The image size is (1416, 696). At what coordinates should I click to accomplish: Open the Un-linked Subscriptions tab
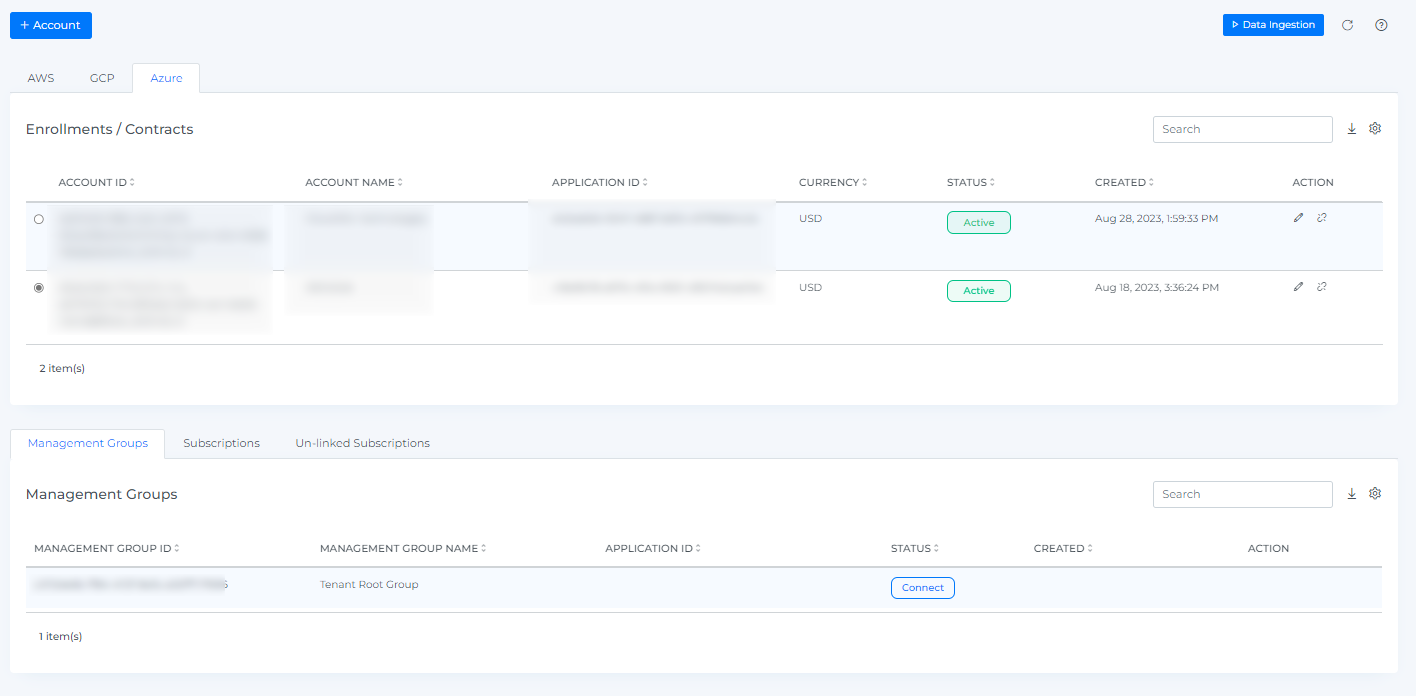point(362,443)
